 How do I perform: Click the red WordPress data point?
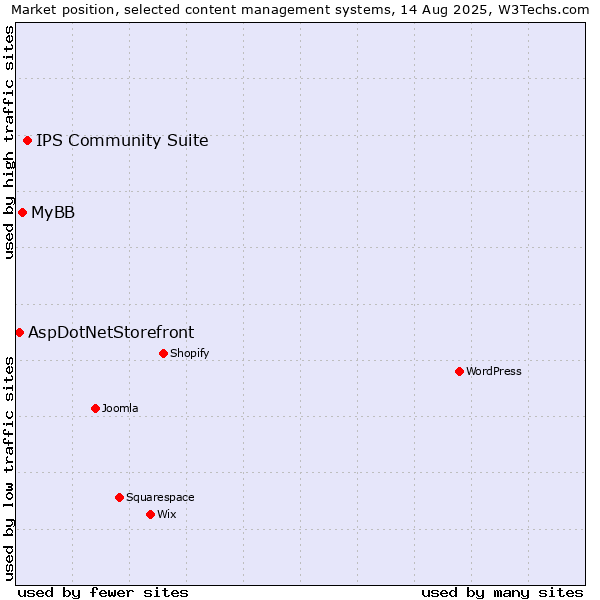[x=460, y=371]
